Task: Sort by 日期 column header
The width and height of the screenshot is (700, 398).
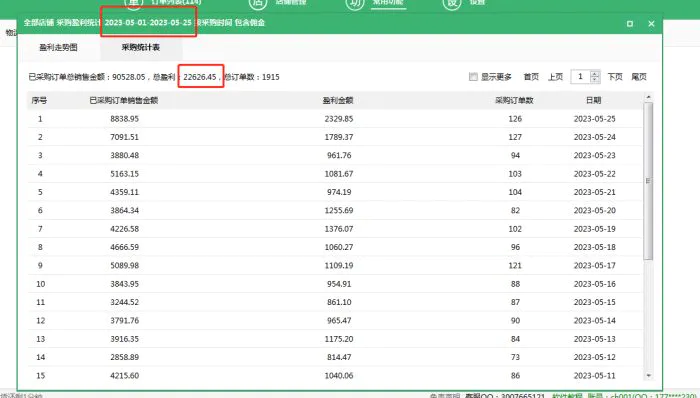Action: (x=594, y=100)
